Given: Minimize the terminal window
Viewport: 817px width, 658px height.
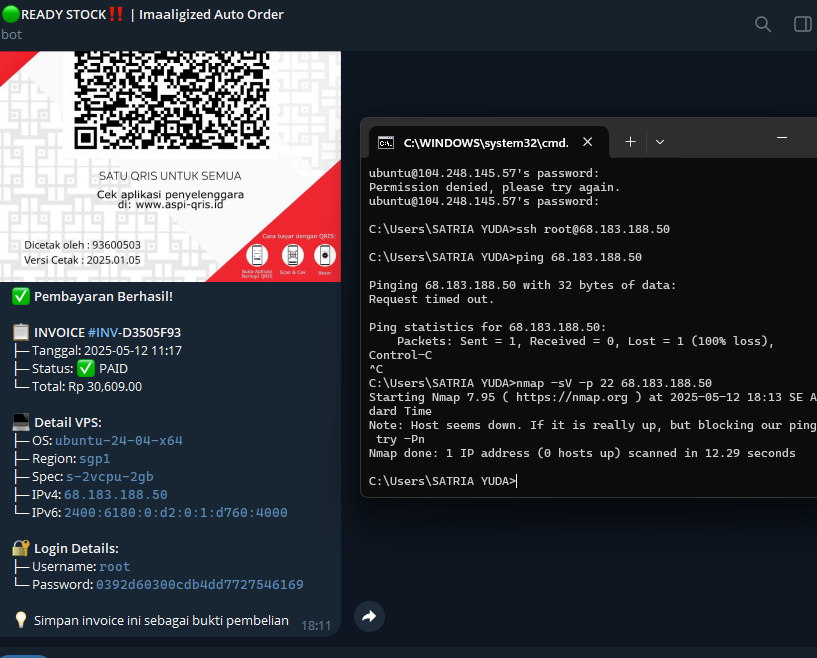Looking at the screenshot, I should pos(782,138).
